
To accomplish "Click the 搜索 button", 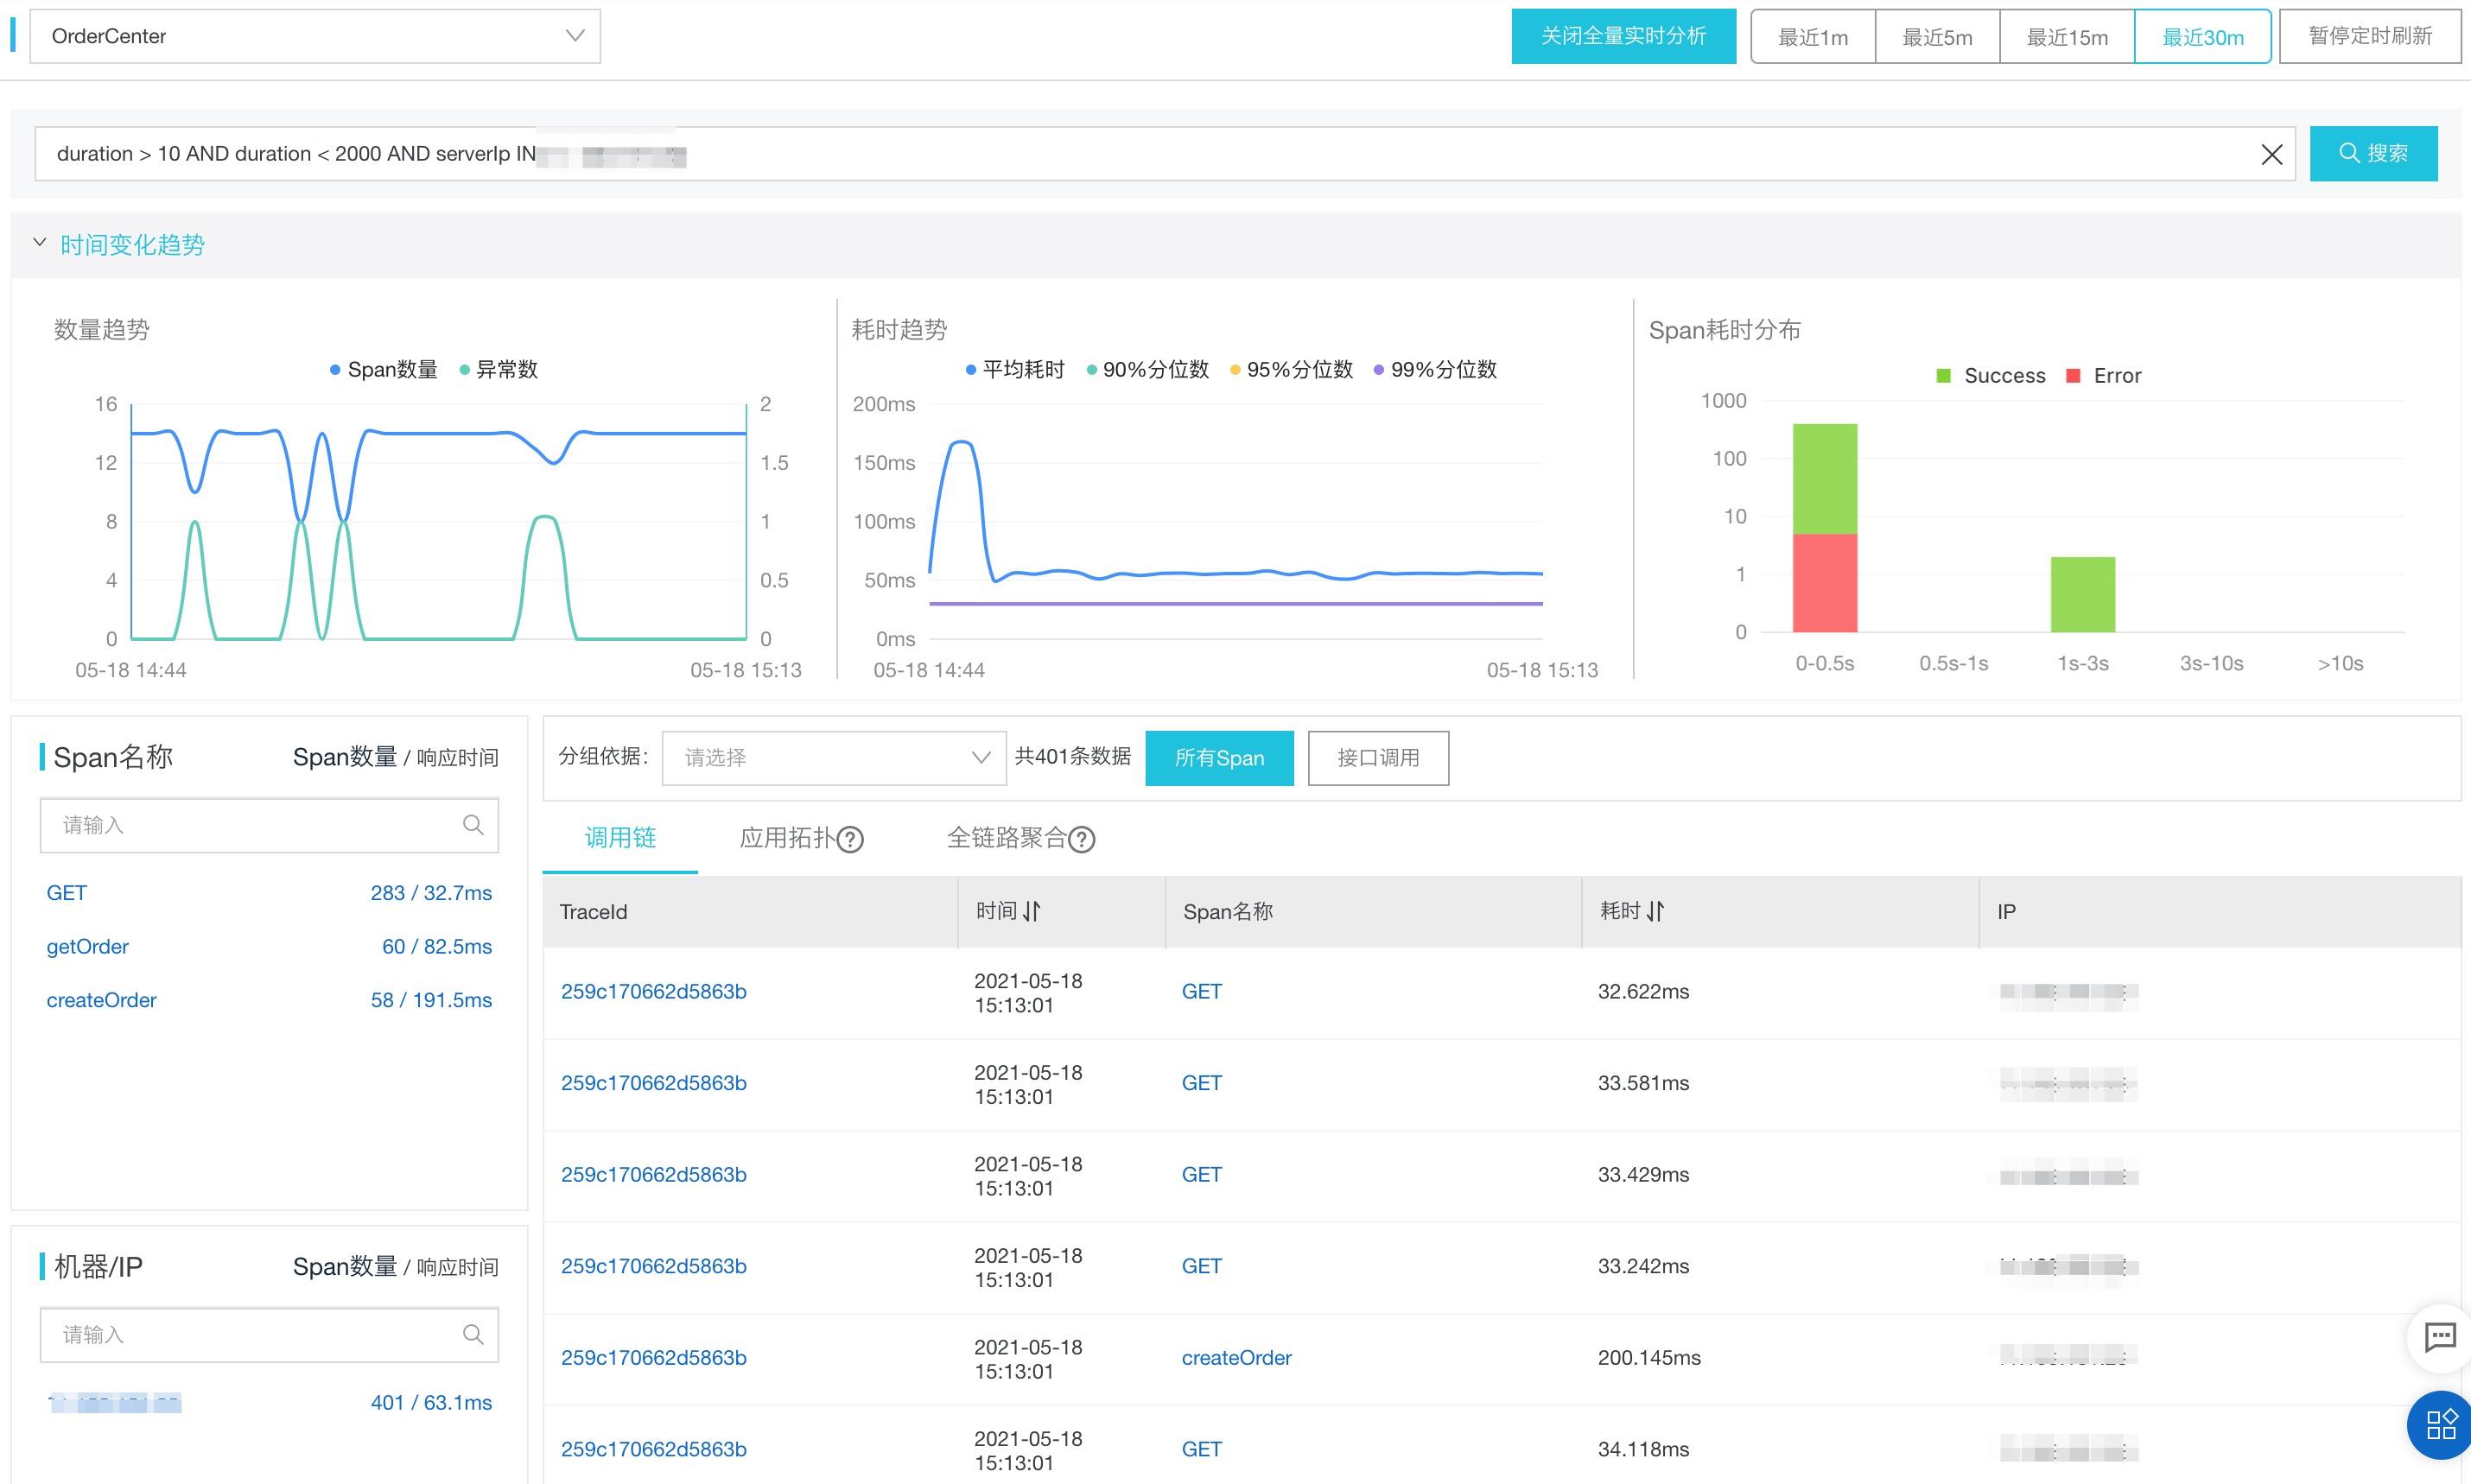I will click(2373, 154).
